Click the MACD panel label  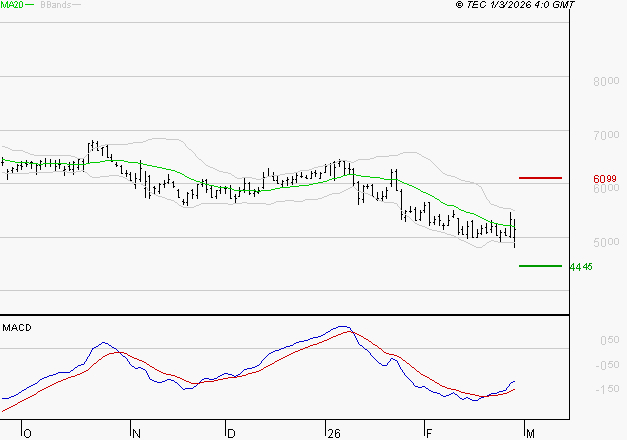(17, 328)
